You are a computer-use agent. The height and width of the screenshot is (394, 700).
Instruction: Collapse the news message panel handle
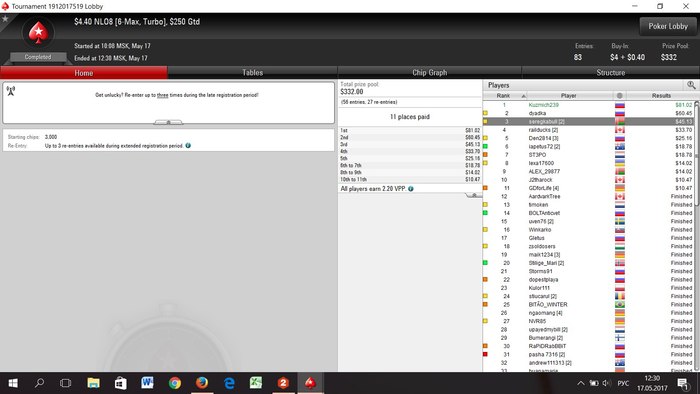168,122
